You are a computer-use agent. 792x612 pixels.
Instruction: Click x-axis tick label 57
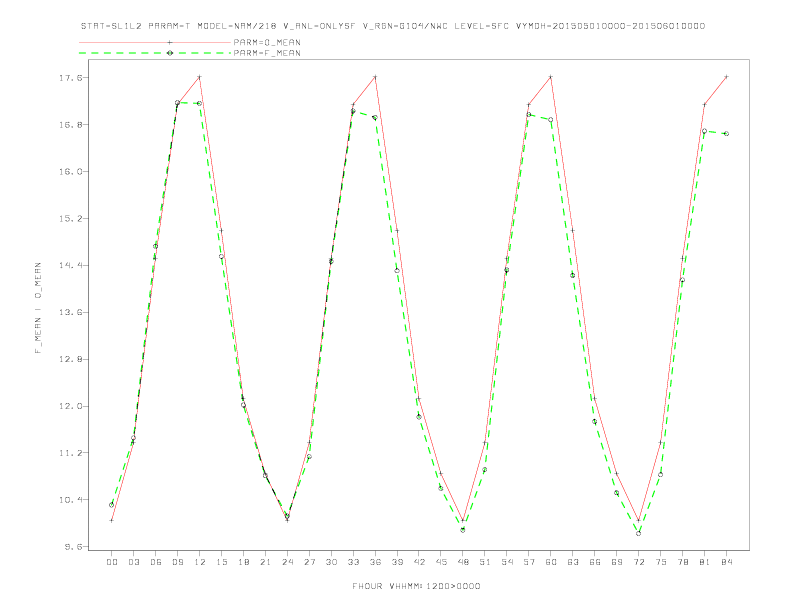(x=529, y=562)
